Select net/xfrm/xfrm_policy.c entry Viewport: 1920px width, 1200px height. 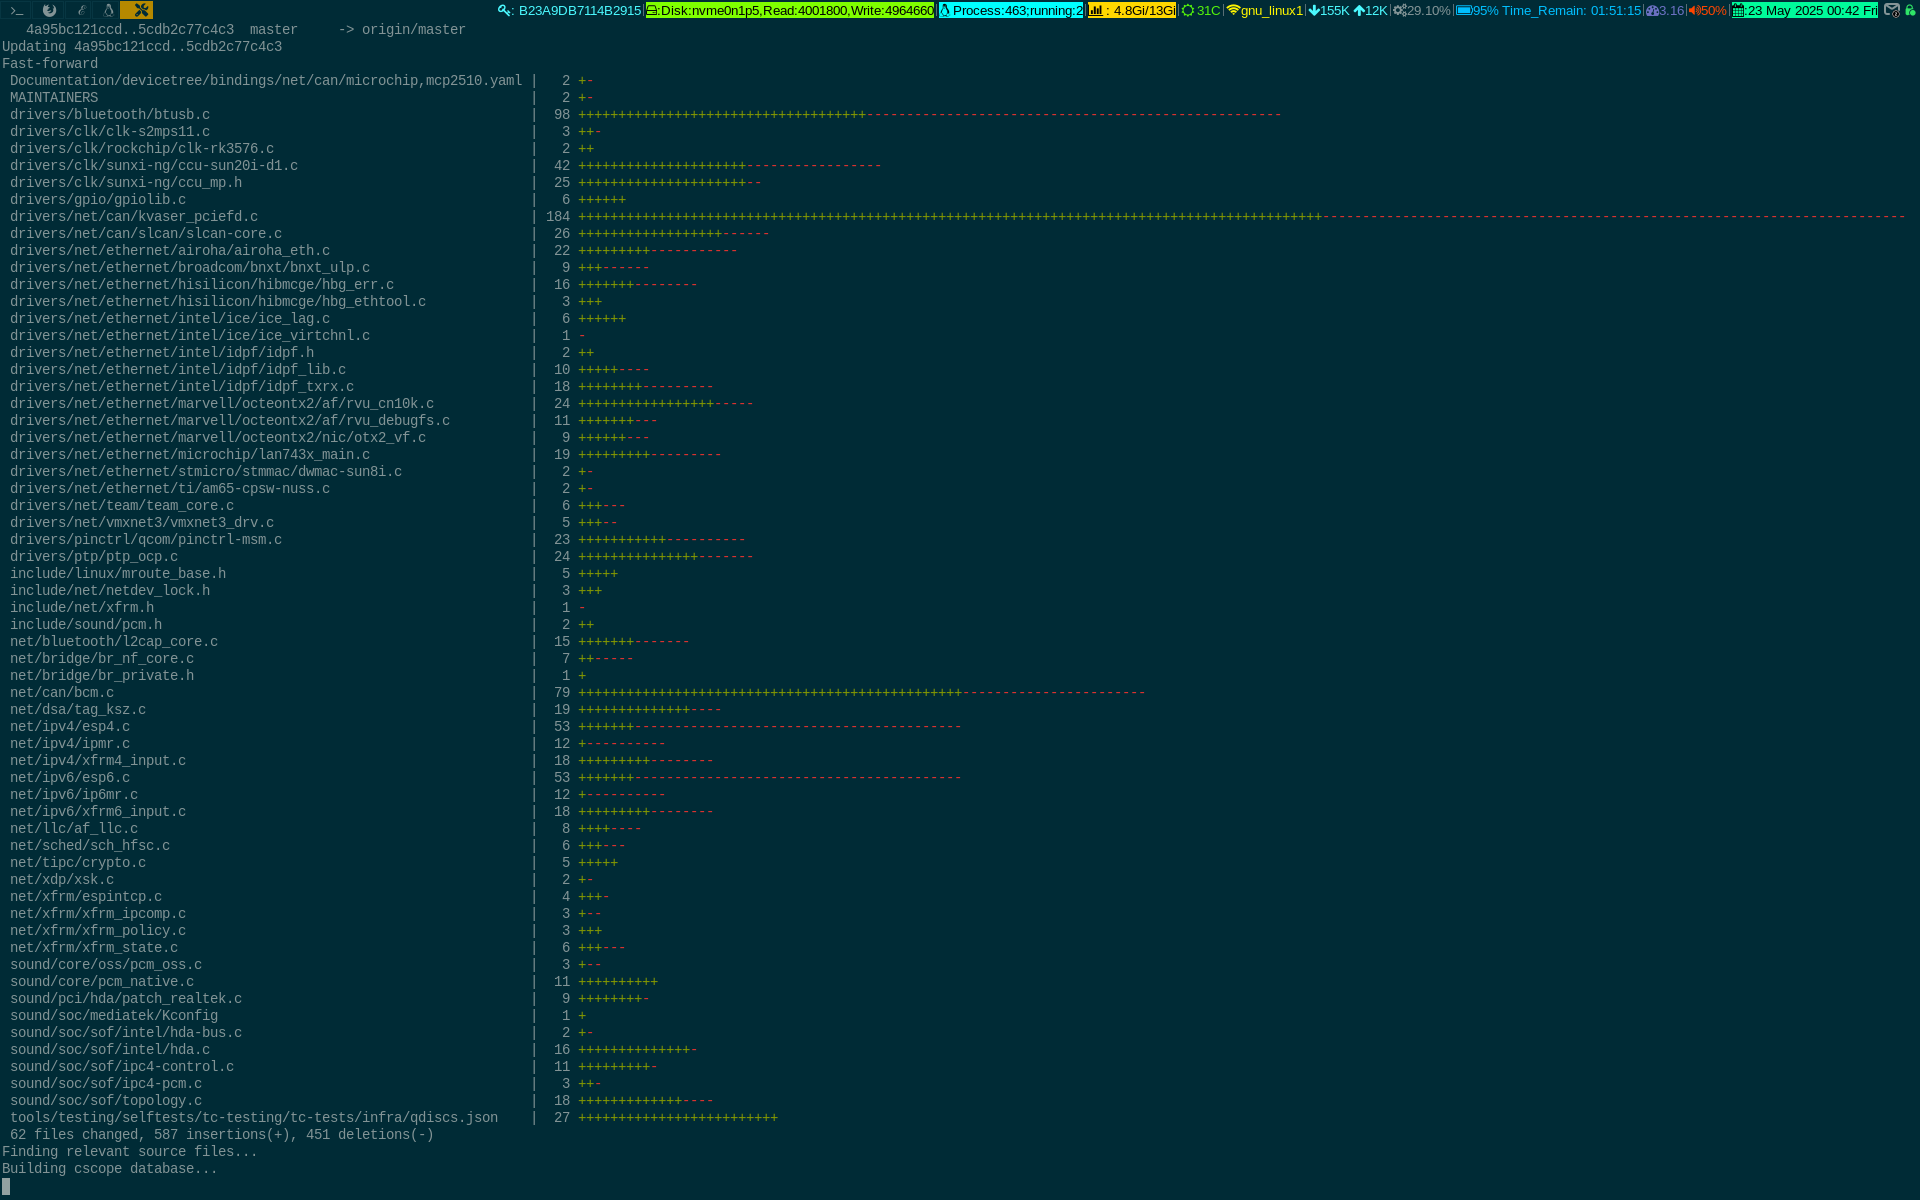pyautogui.click(x=98, y=931)
